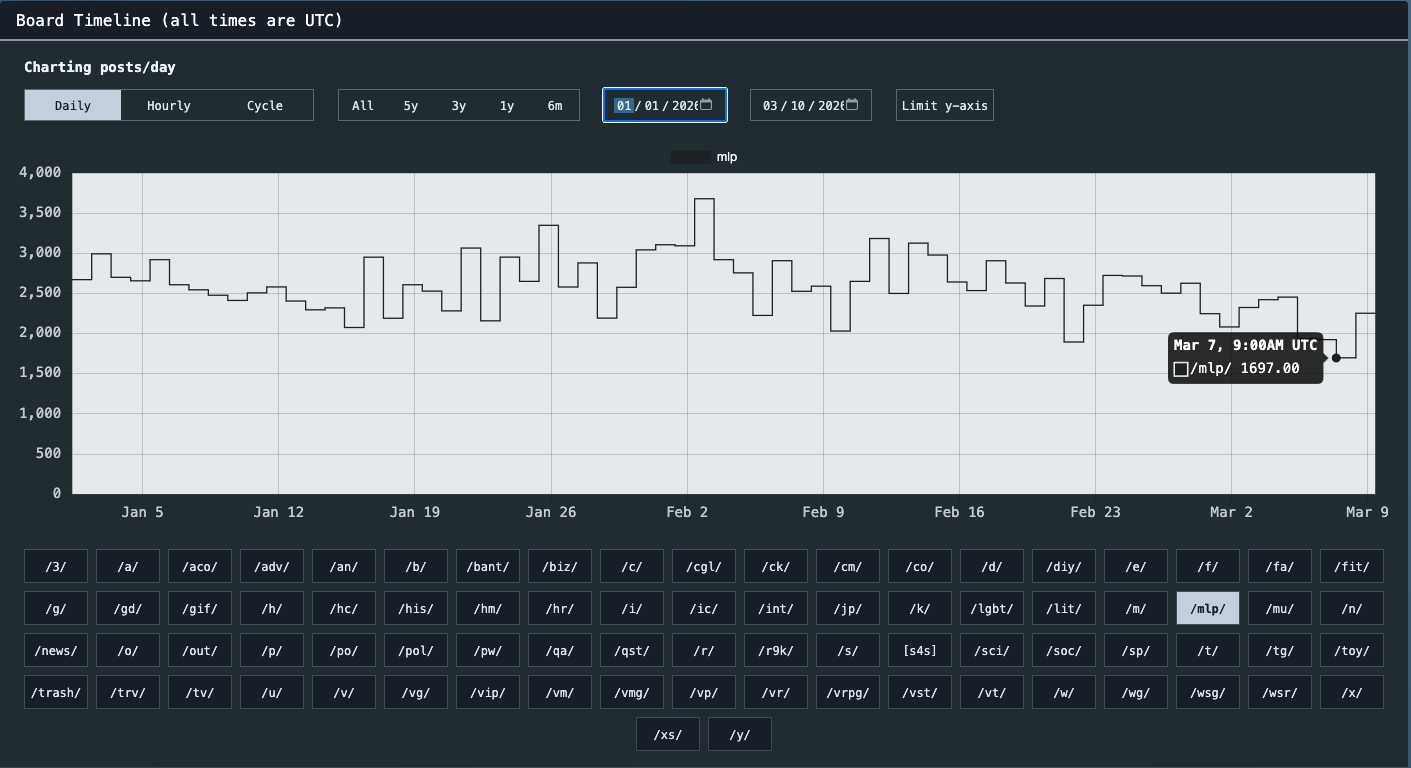Viewport: 1411px width, 768px height.
Task: Click the /v/ board button
Action: (344, 692)
